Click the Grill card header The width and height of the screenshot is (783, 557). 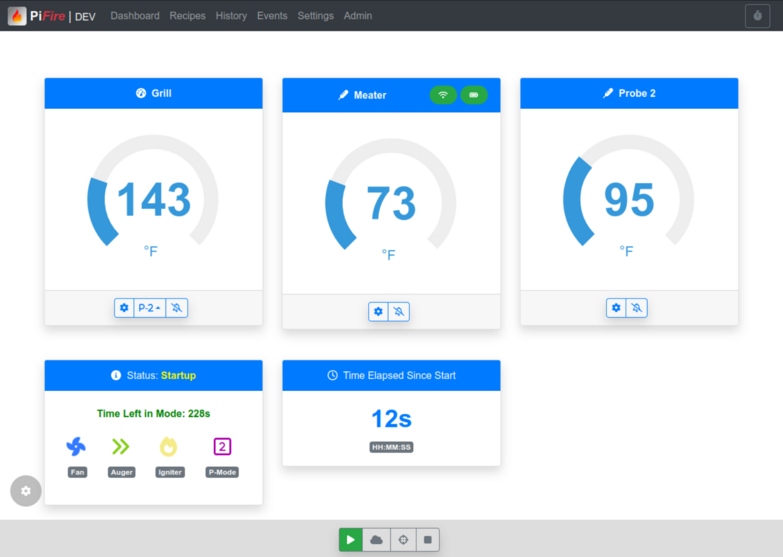(153, 93)
